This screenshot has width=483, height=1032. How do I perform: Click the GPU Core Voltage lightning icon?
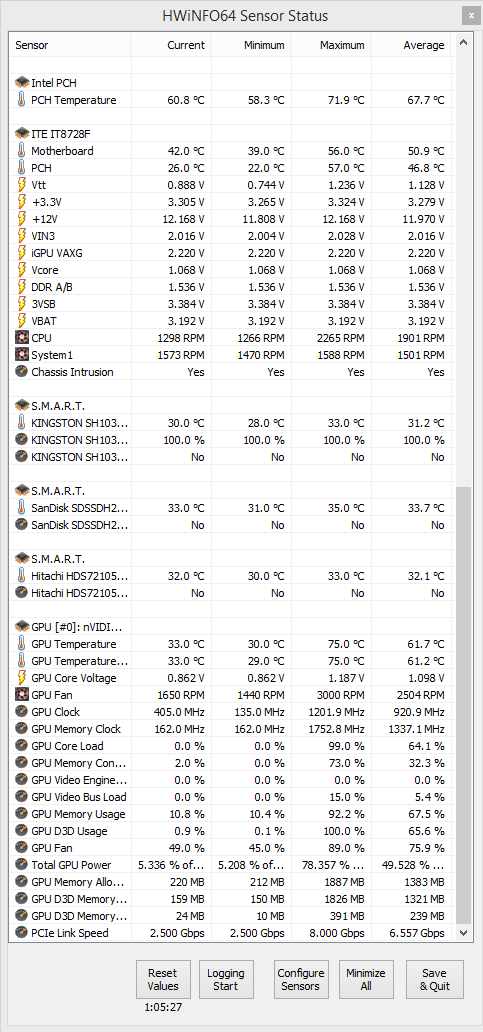pos(22,678)
